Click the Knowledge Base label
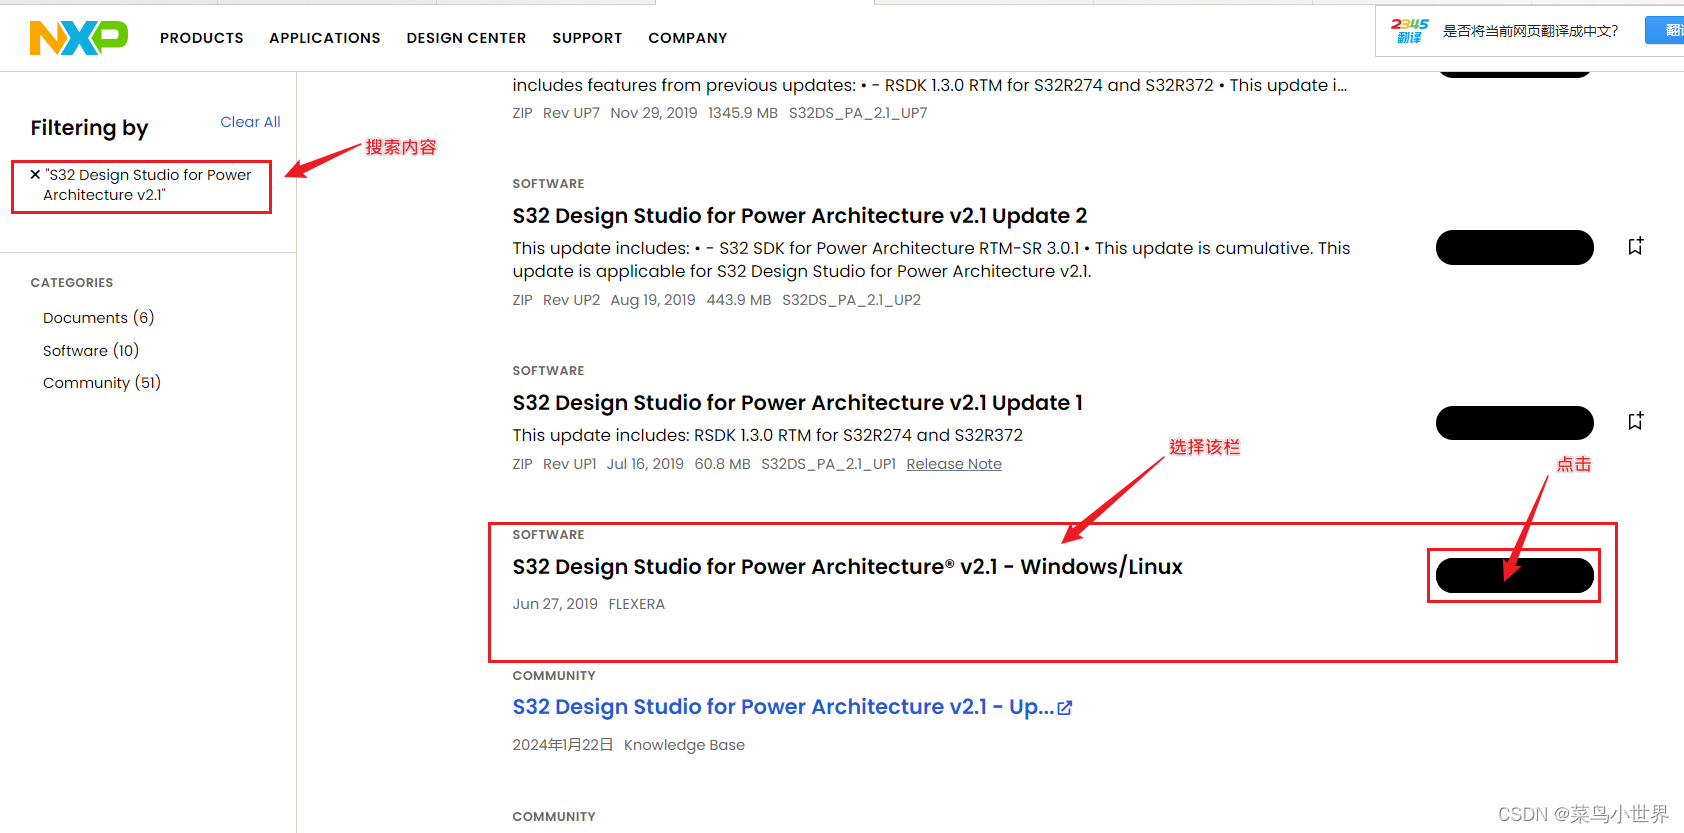The image size is (1684, 833). tap(684, 745)
